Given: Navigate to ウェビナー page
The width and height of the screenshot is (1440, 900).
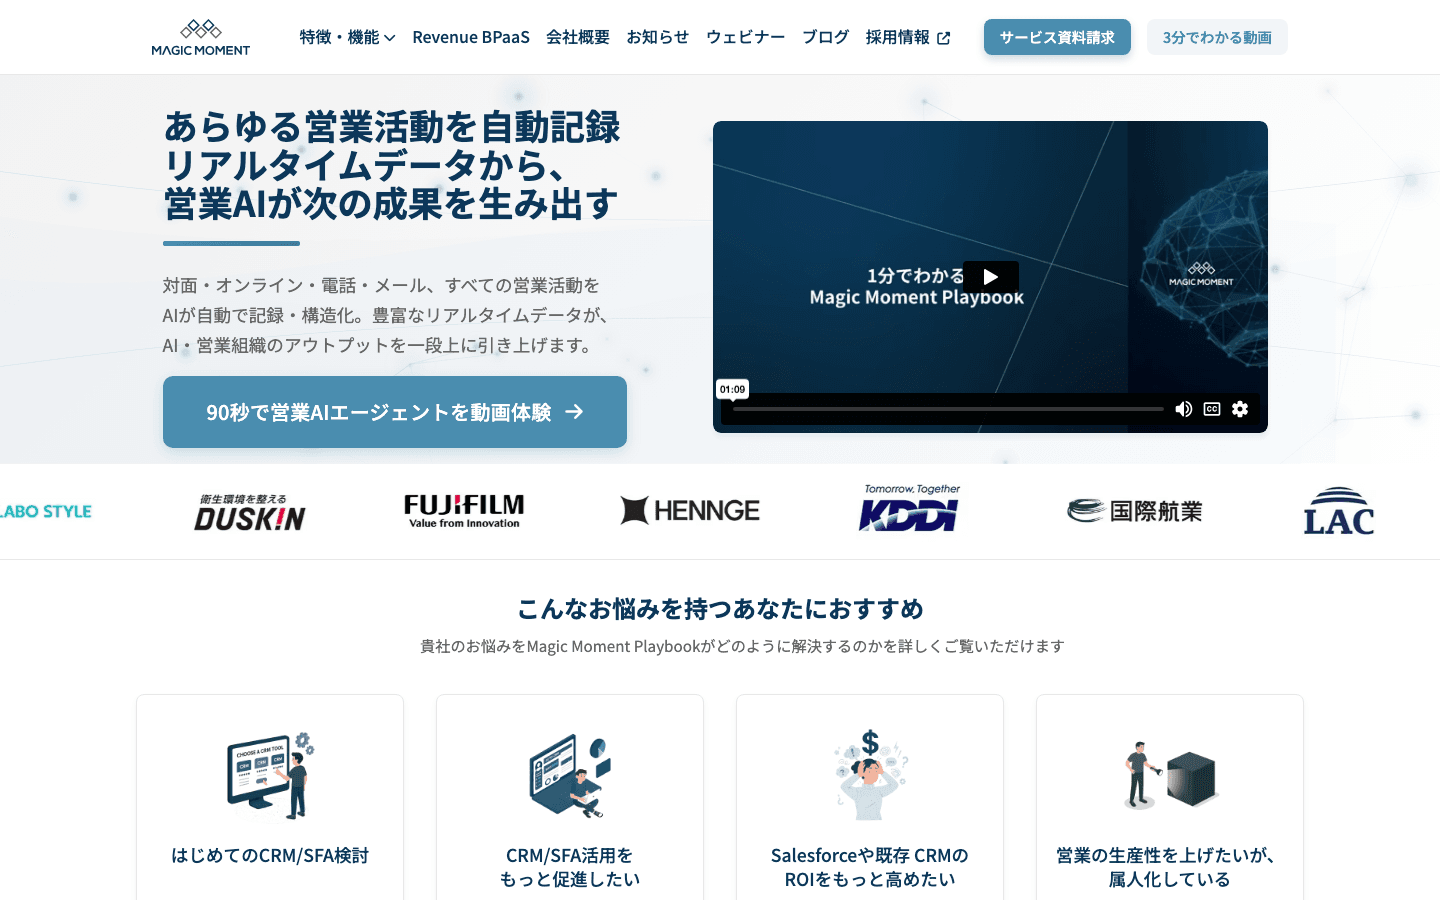Looking at the screenshot, I should click(746, 37).
